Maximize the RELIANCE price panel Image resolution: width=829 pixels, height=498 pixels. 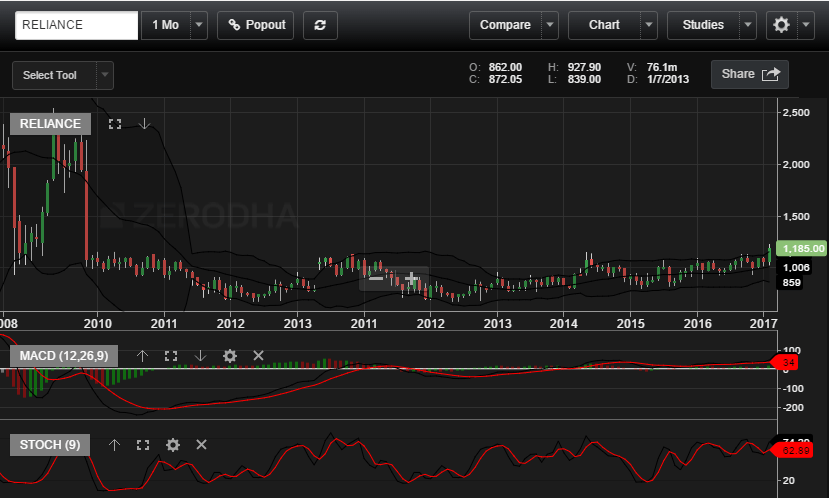(x=115, y=124)
